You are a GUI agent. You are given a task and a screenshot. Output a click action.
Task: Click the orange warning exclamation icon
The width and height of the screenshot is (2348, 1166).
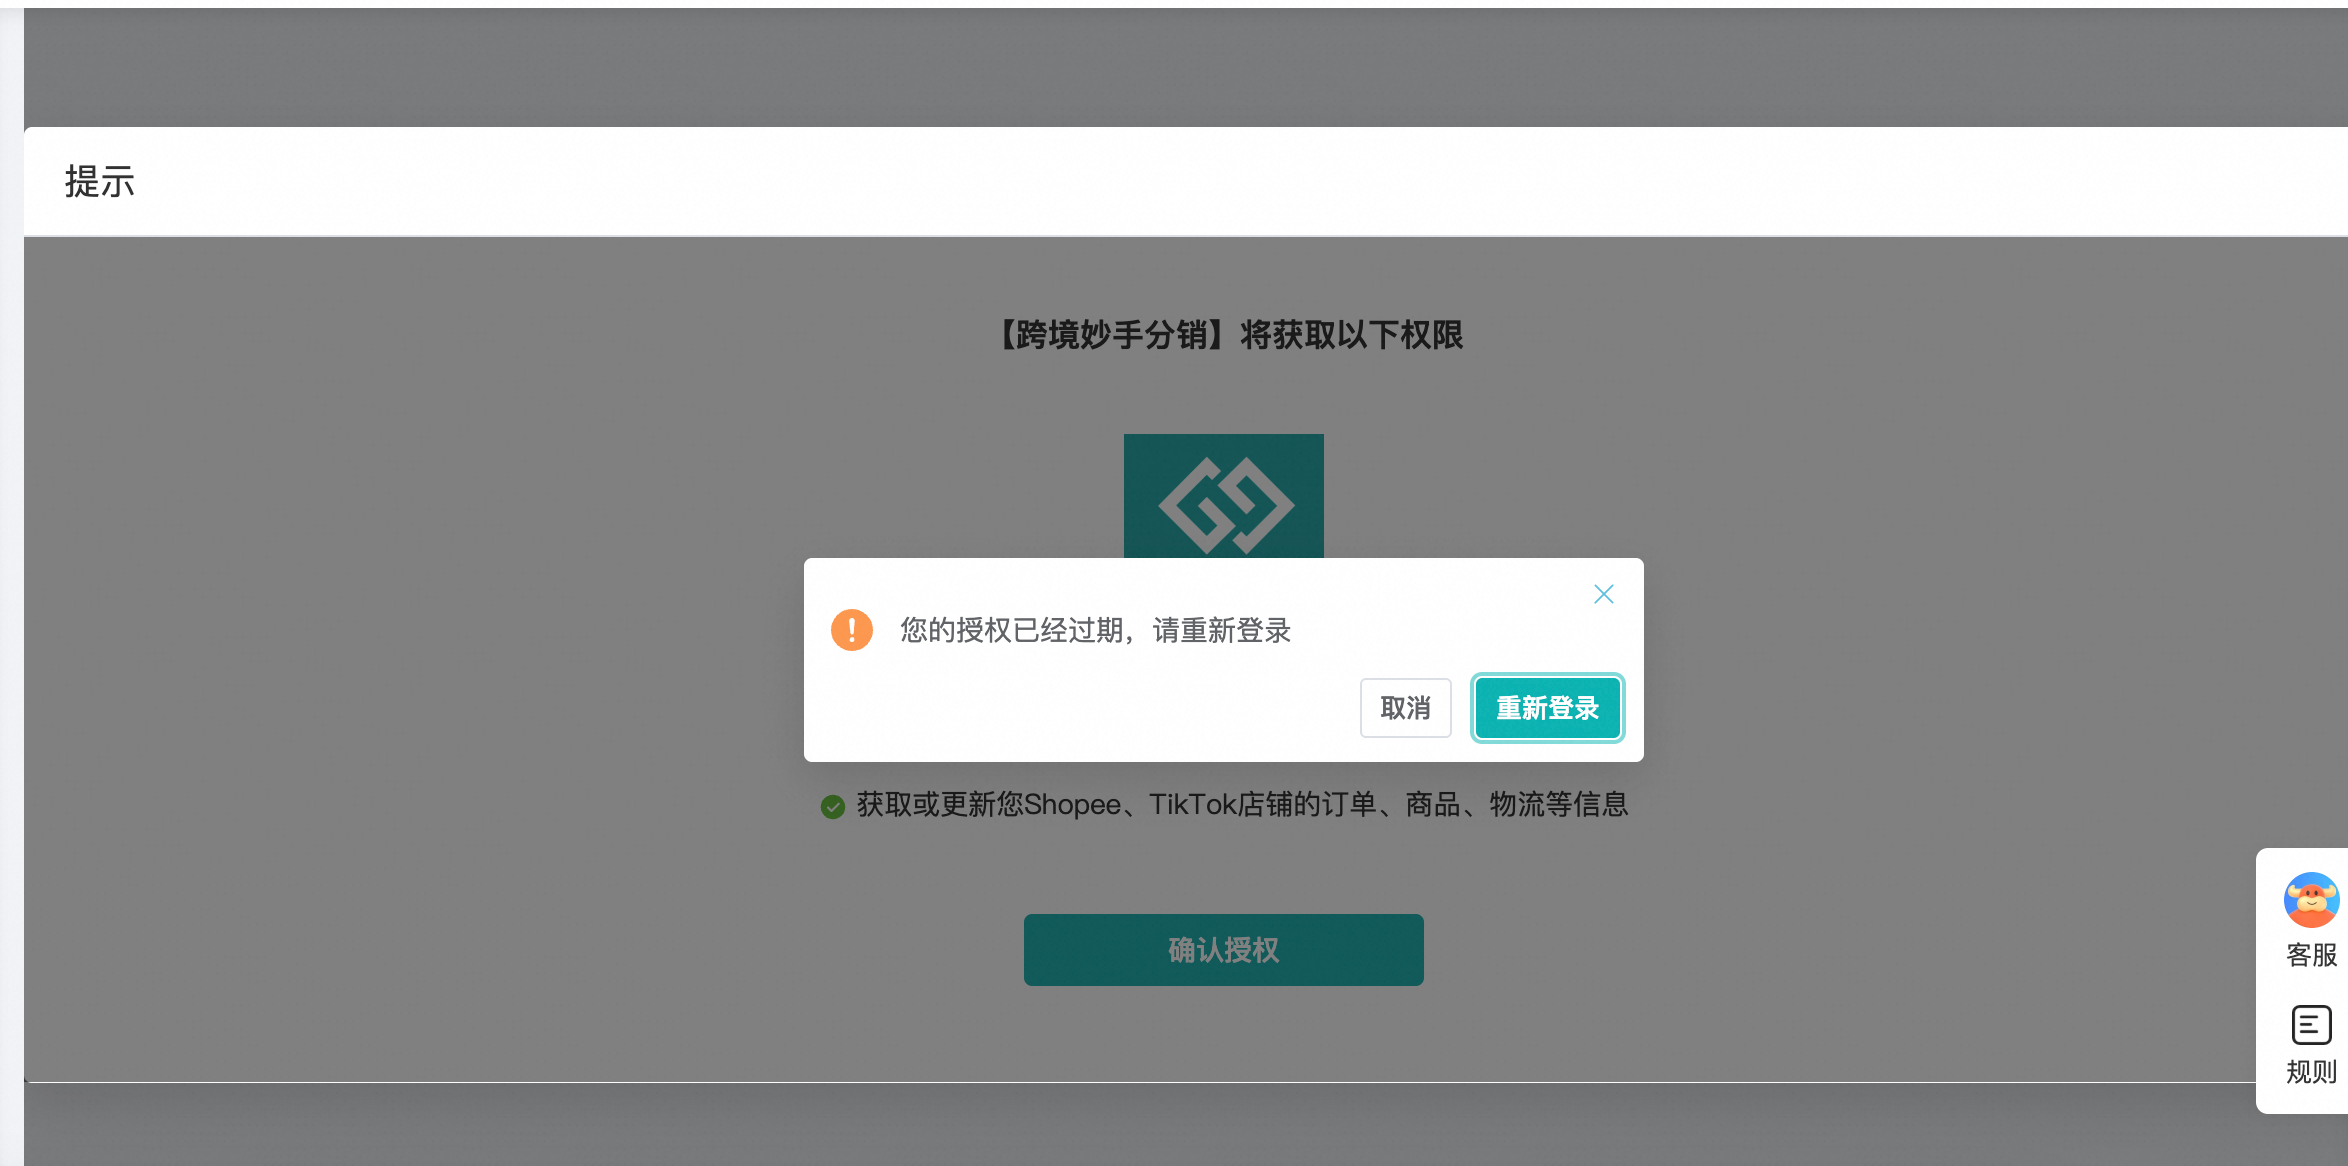click(x=852, y=630)
